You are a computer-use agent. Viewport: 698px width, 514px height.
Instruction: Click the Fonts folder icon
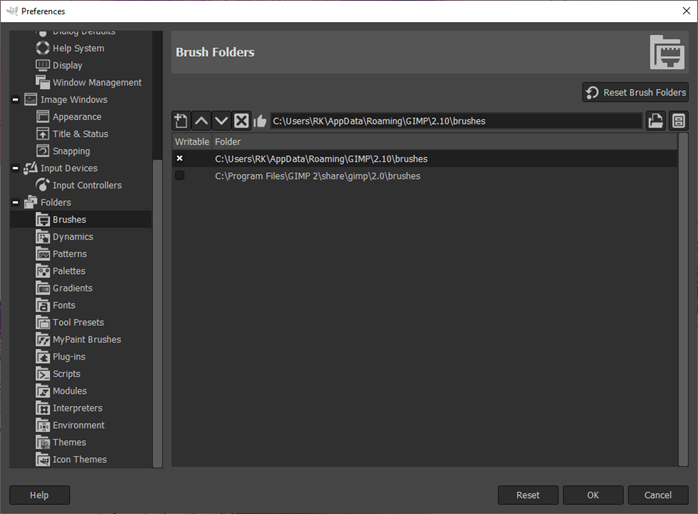click(43, 305)
